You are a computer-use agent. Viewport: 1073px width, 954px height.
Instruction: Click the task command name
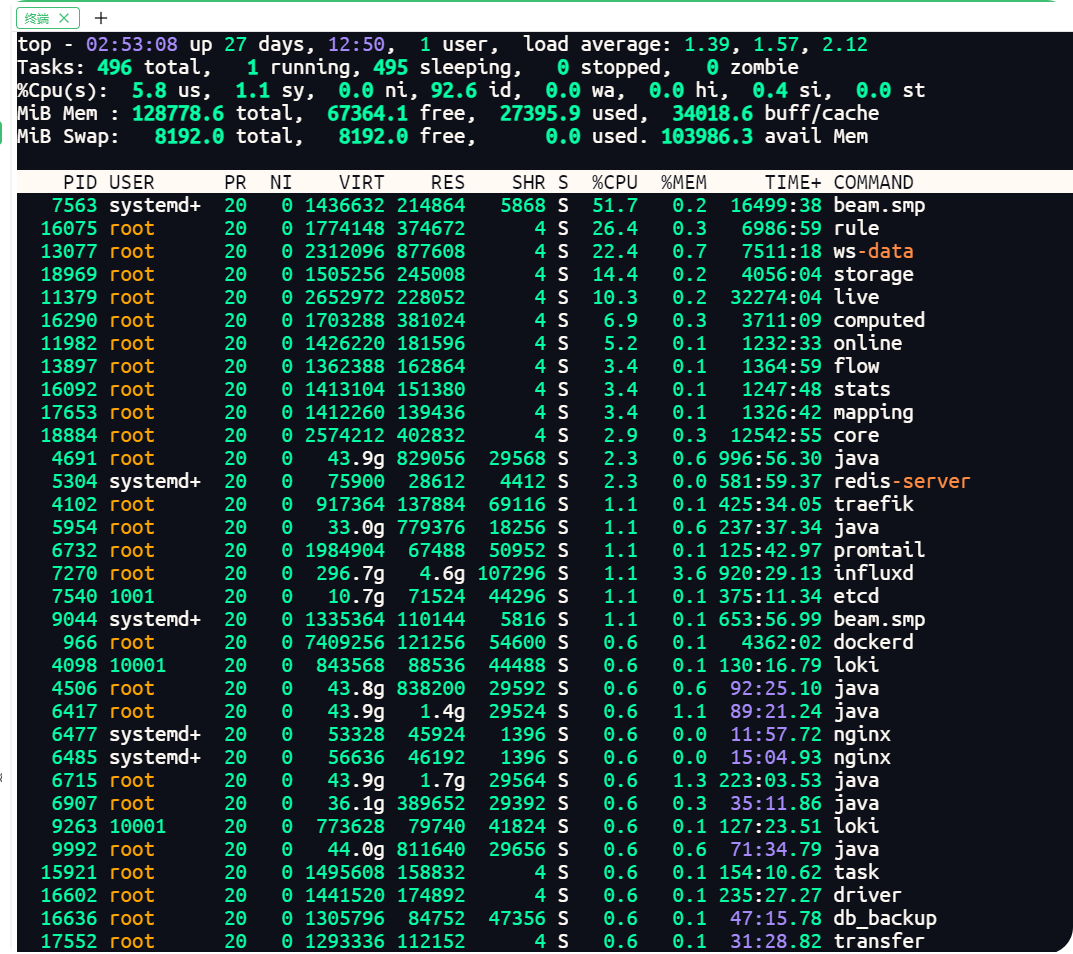[856, 872]
